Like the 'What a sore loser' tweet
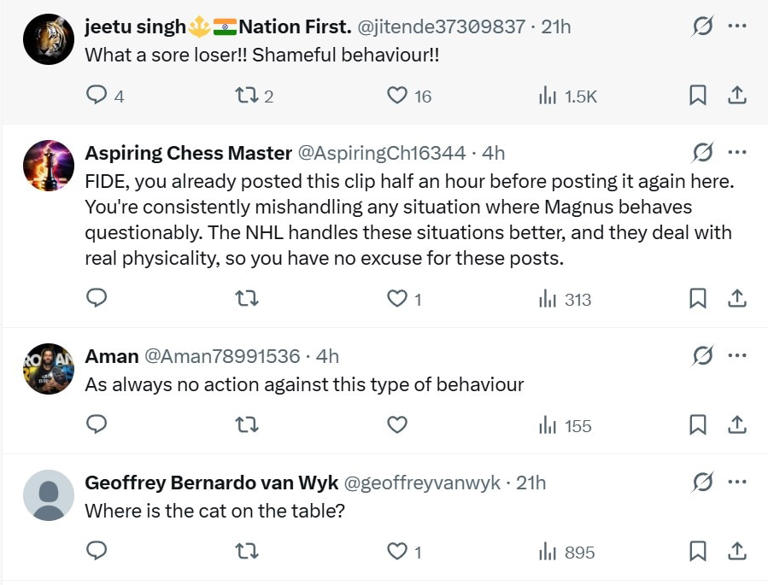Image resolution: width=768 pixels, height=585 pixels. click(397, 96)
